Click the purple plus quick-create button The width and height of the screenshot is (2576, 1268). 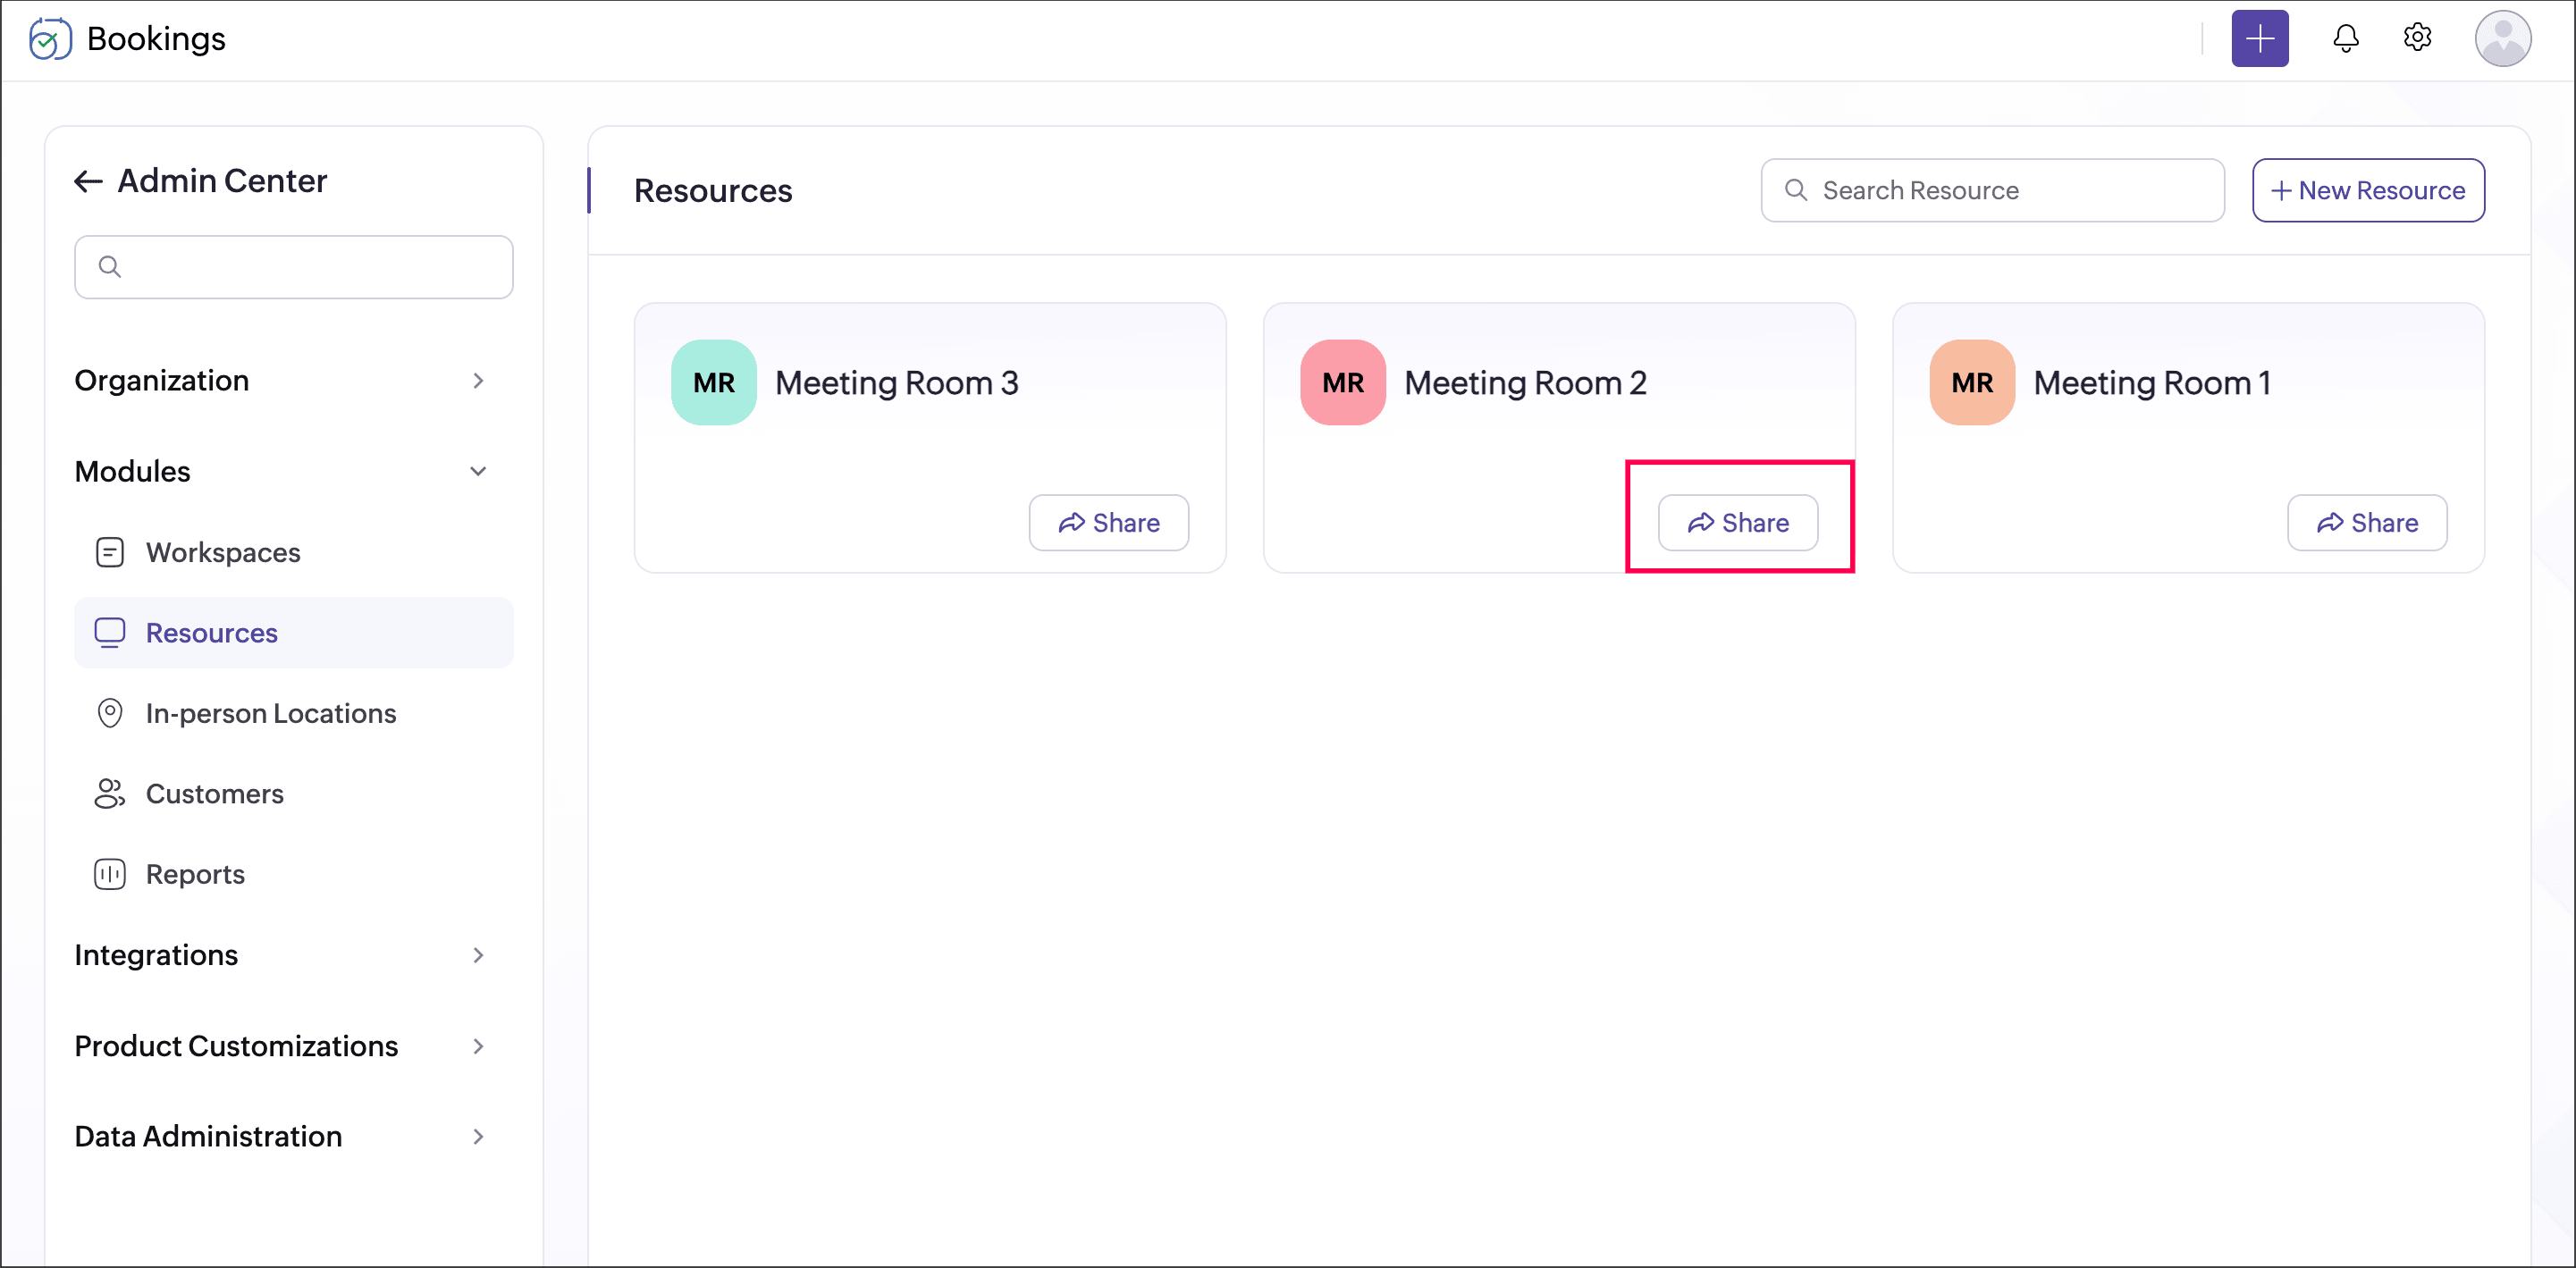pos(2259,39)
